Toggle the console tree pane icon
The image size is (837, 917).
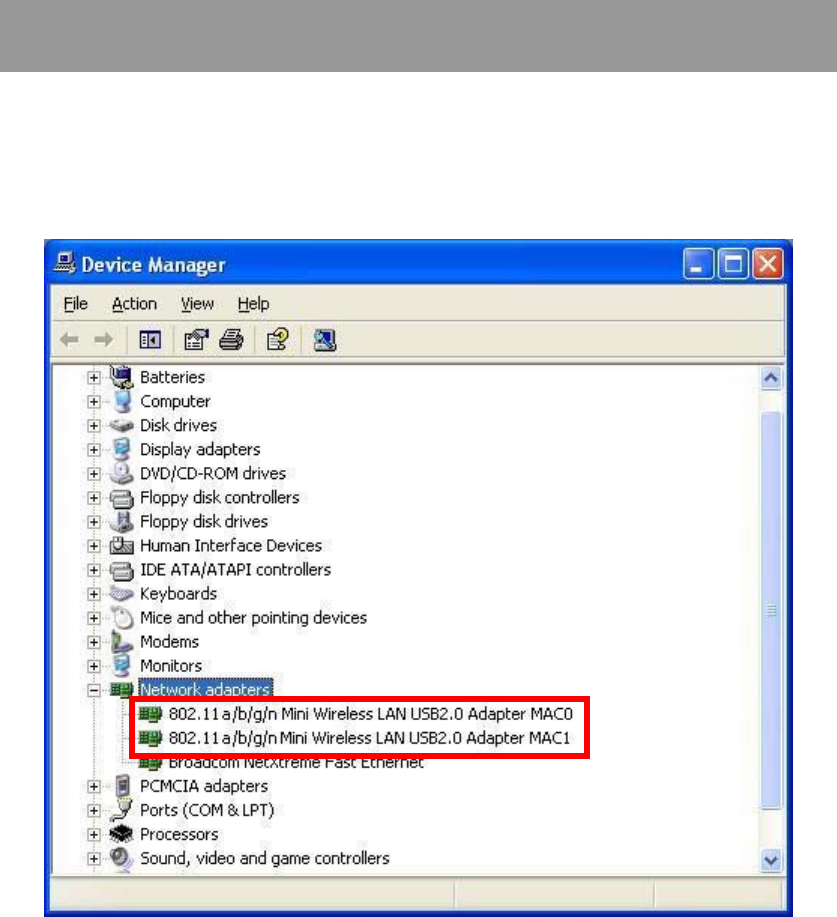150,339
